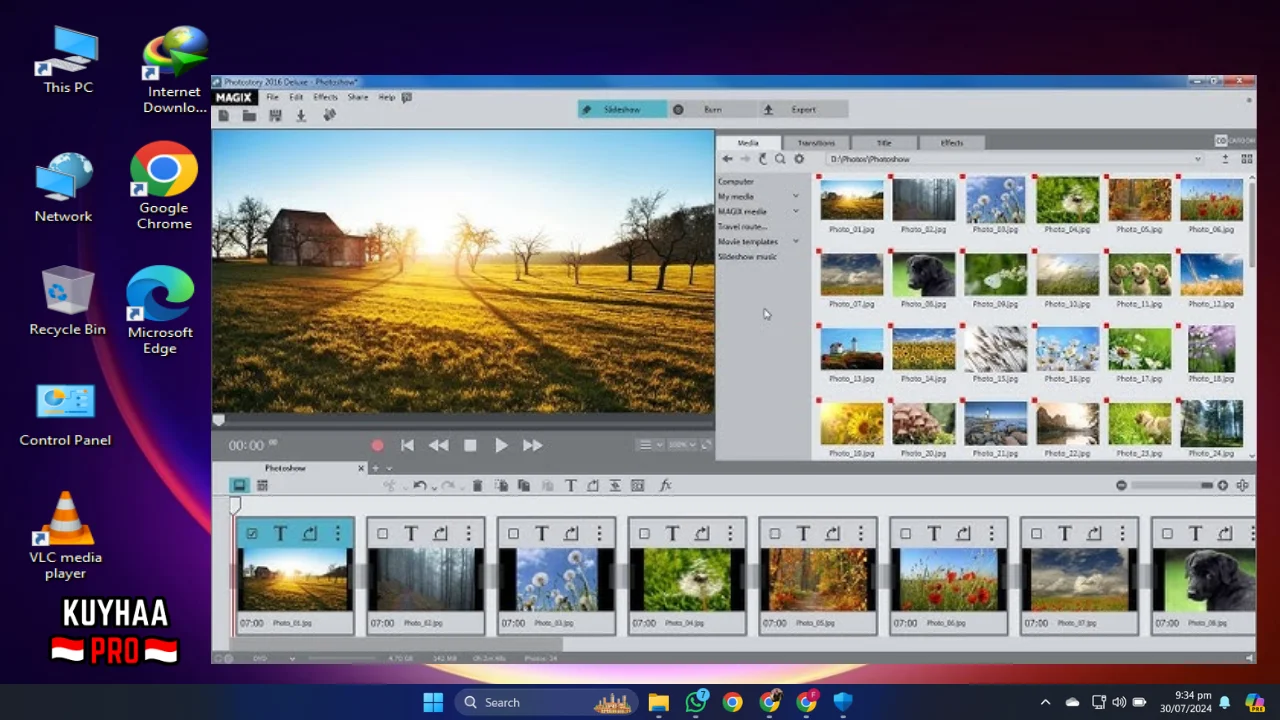Open the Edit menu

pos(296,97)
